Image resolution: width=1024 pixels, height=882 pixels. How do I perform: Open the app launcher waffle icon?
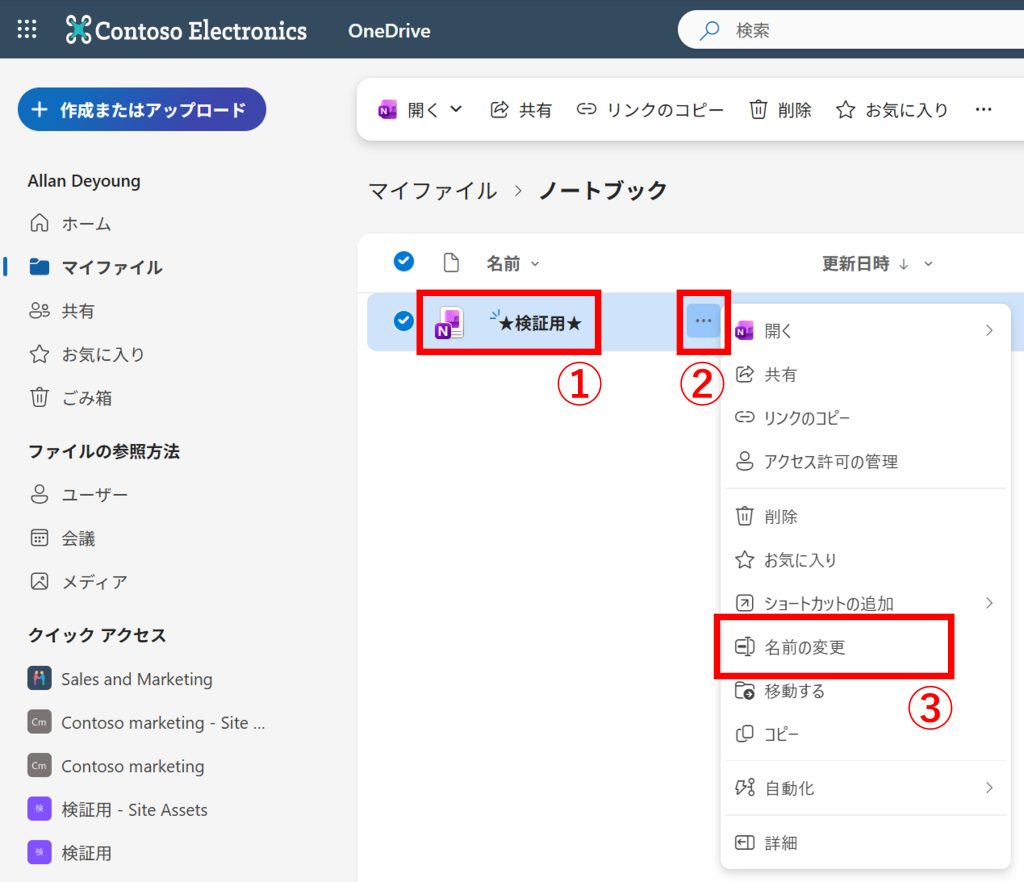click(x=27, y=30)
